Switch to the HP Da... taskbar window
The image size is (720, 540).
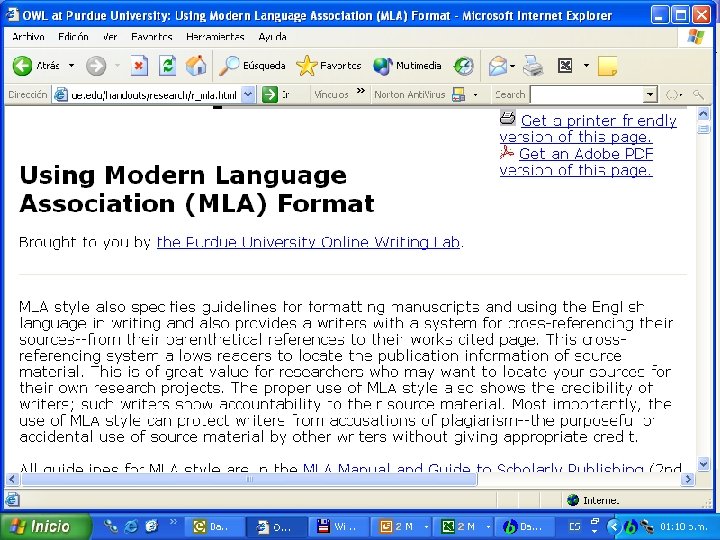click(525, 527)
